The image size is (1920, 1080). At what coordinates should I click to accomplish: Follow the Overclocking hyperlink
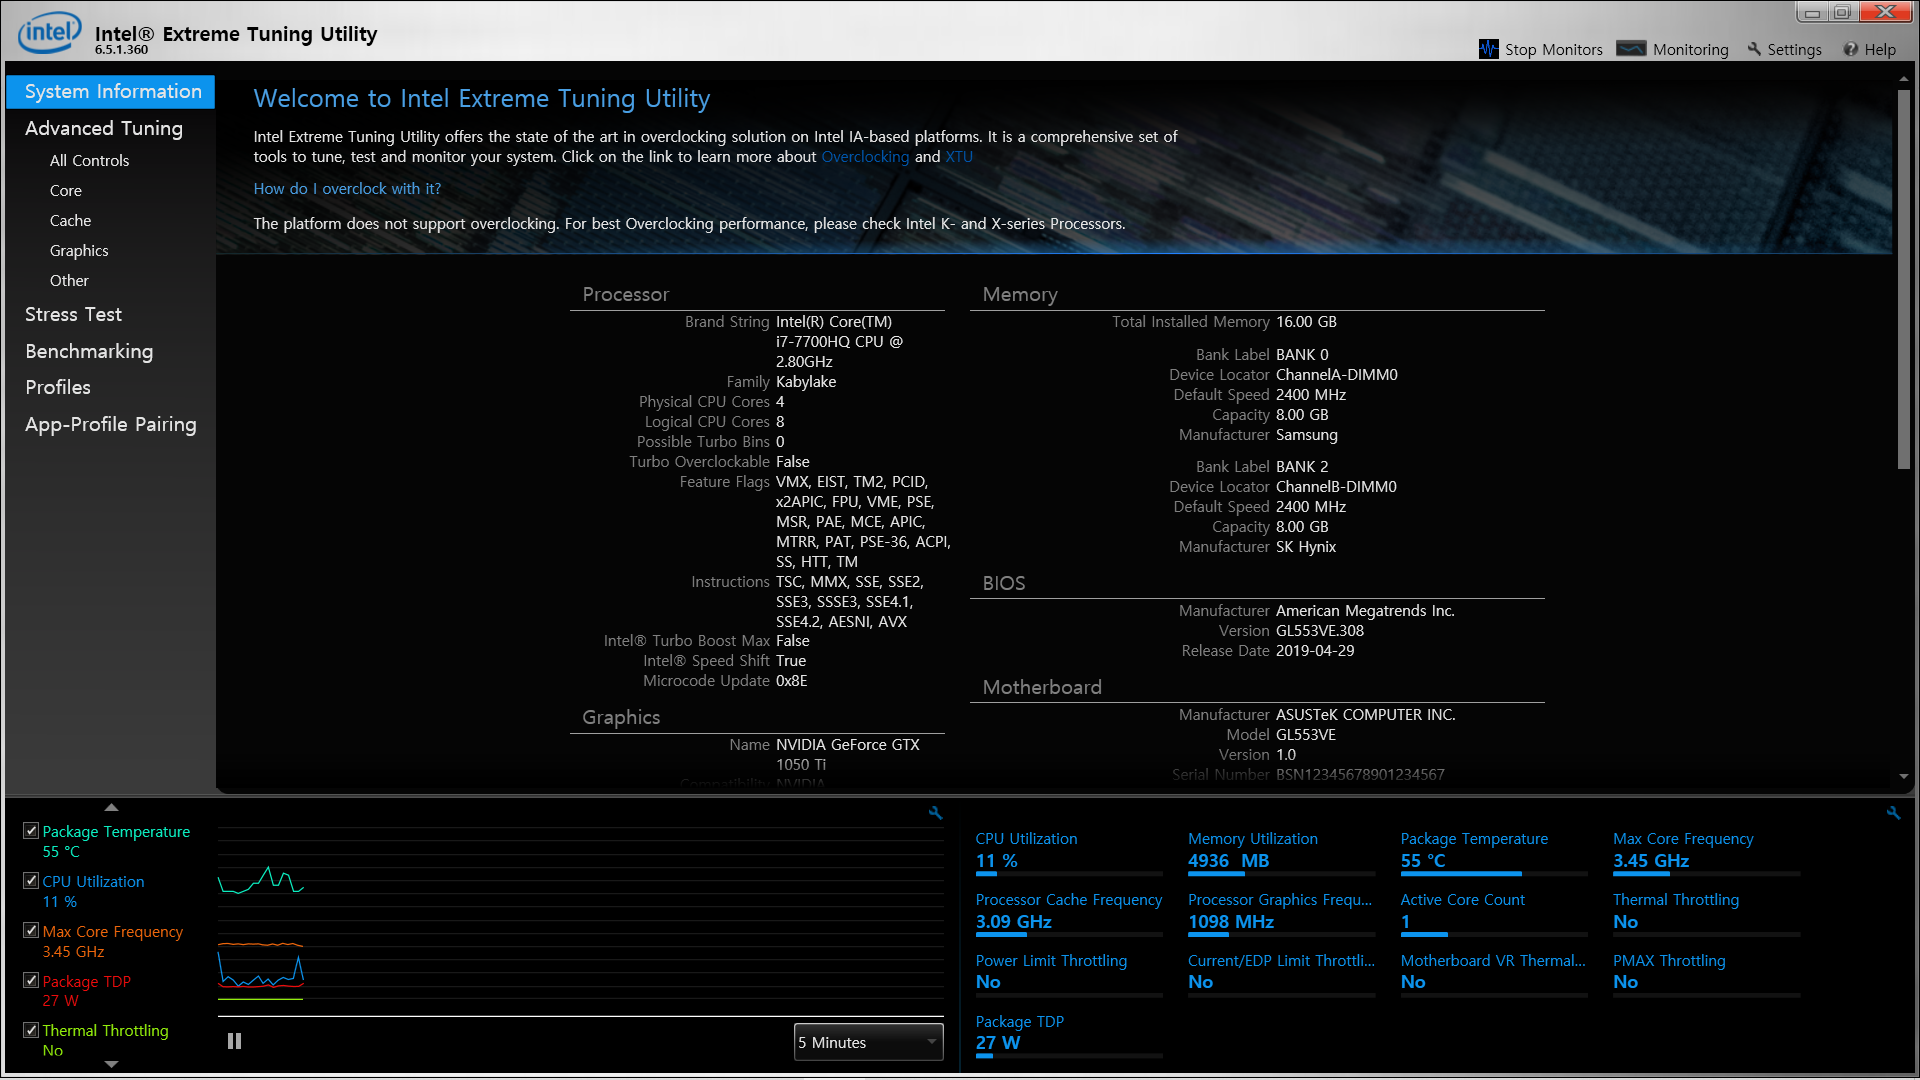pos(865,157)
